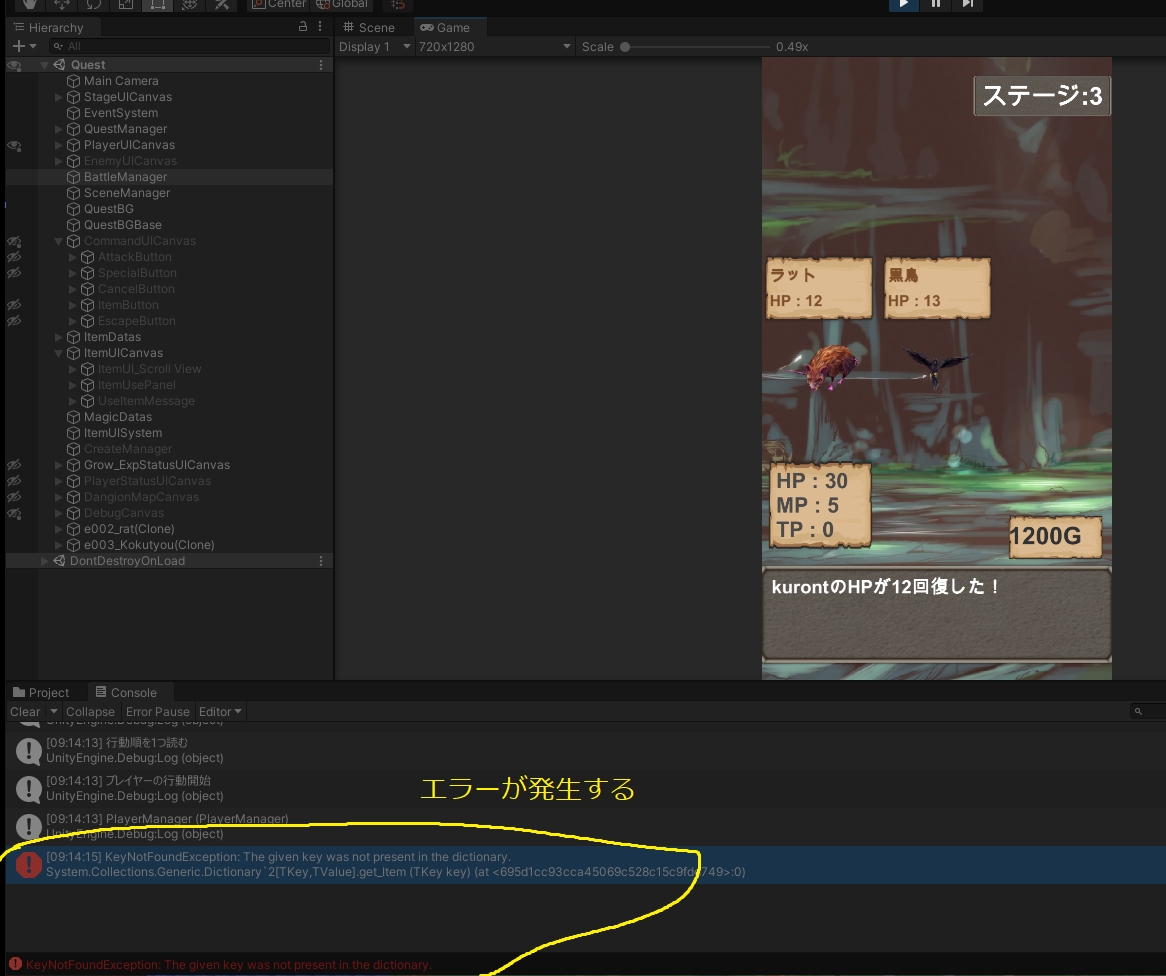Open the custom editor tools icon
This screenshot has width=1166, height=976.
click(222, 4)
